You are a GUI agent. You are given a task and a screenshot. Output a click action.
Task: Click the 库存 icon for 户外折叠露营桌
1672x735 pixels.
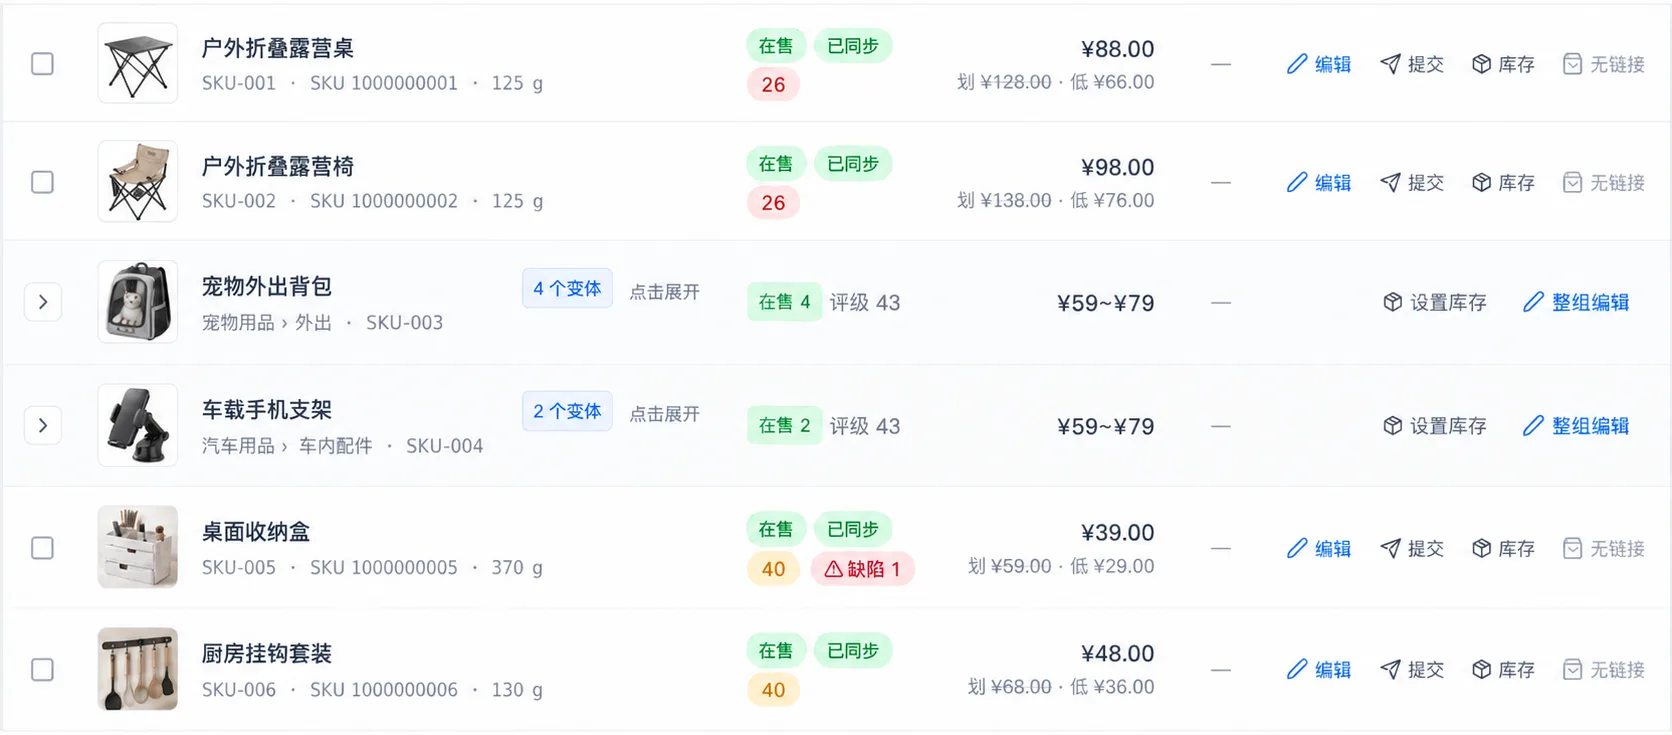pos(1482,64)
